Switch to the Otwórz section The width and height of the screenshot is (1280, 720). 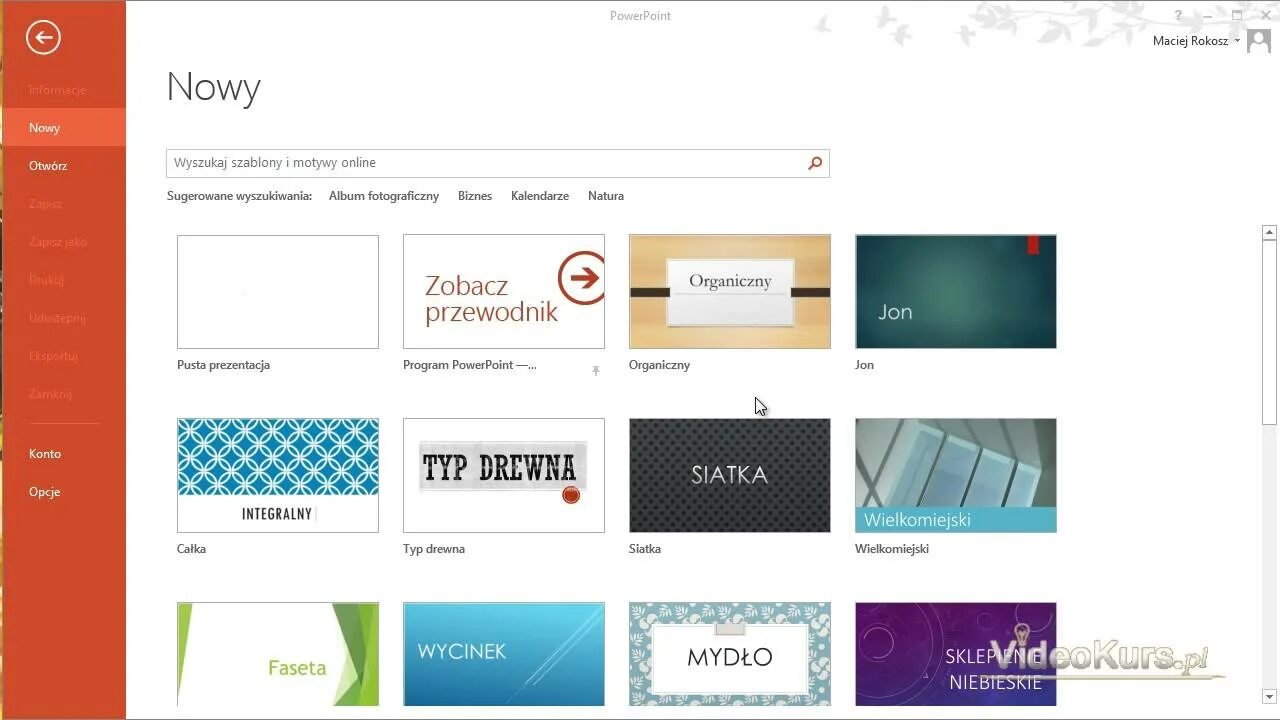(x=48, y=165)
